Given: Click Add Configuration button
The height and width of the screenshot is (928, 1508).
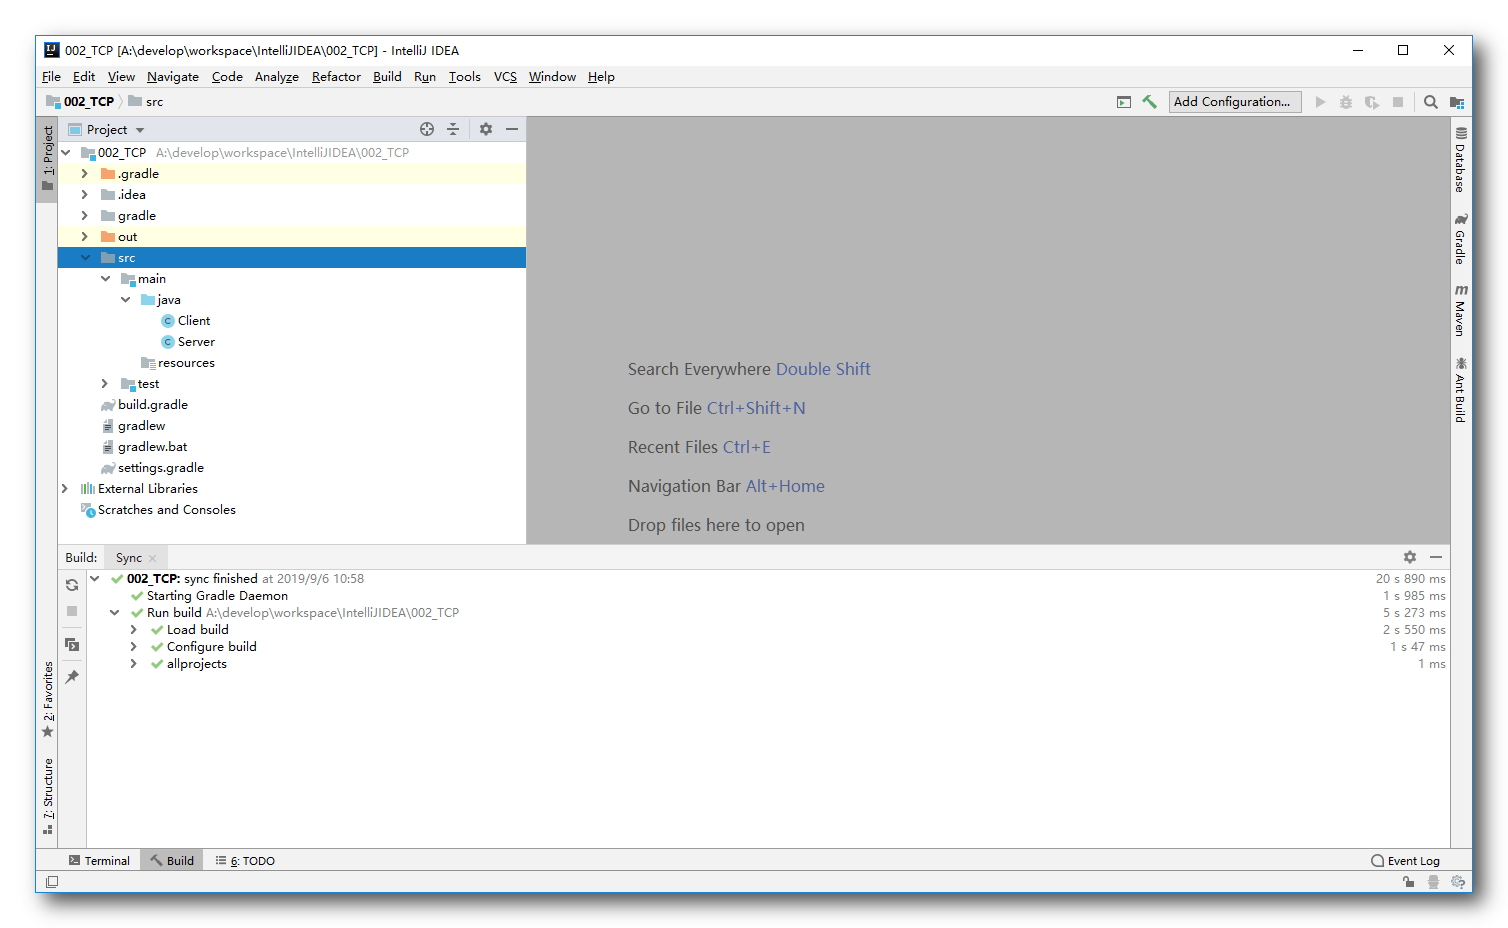Looking at the screenshot, I should coord(1235,102).
